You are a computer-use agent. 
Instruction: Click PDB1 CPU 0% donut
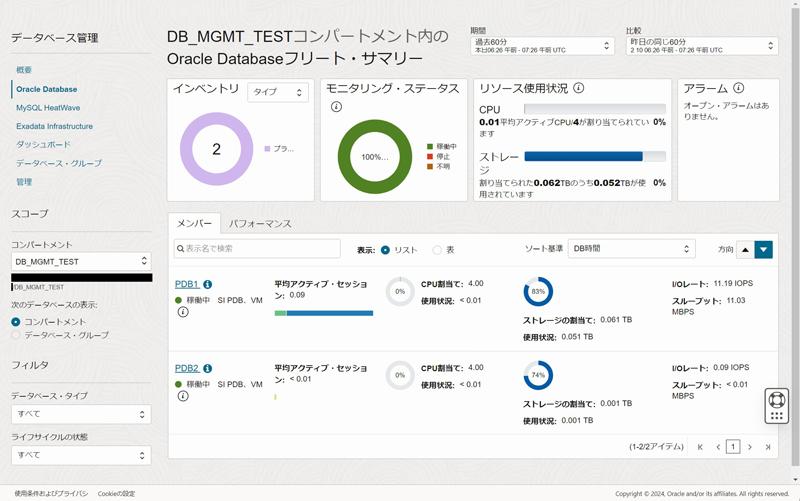pos(400,291)
